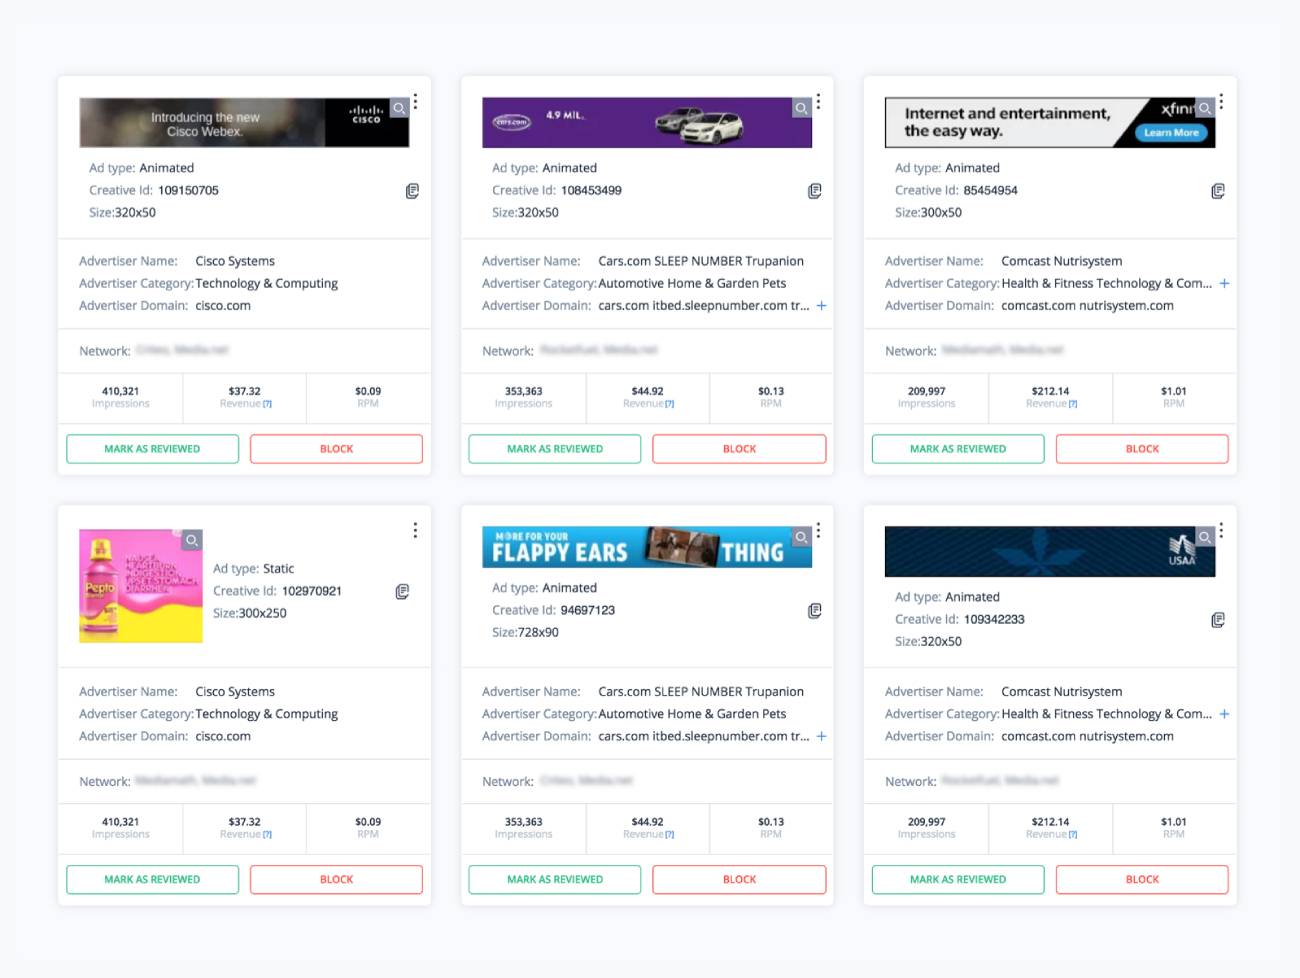Select size text 300x50
The image size is (1300, 978).
tap(941, 212)
